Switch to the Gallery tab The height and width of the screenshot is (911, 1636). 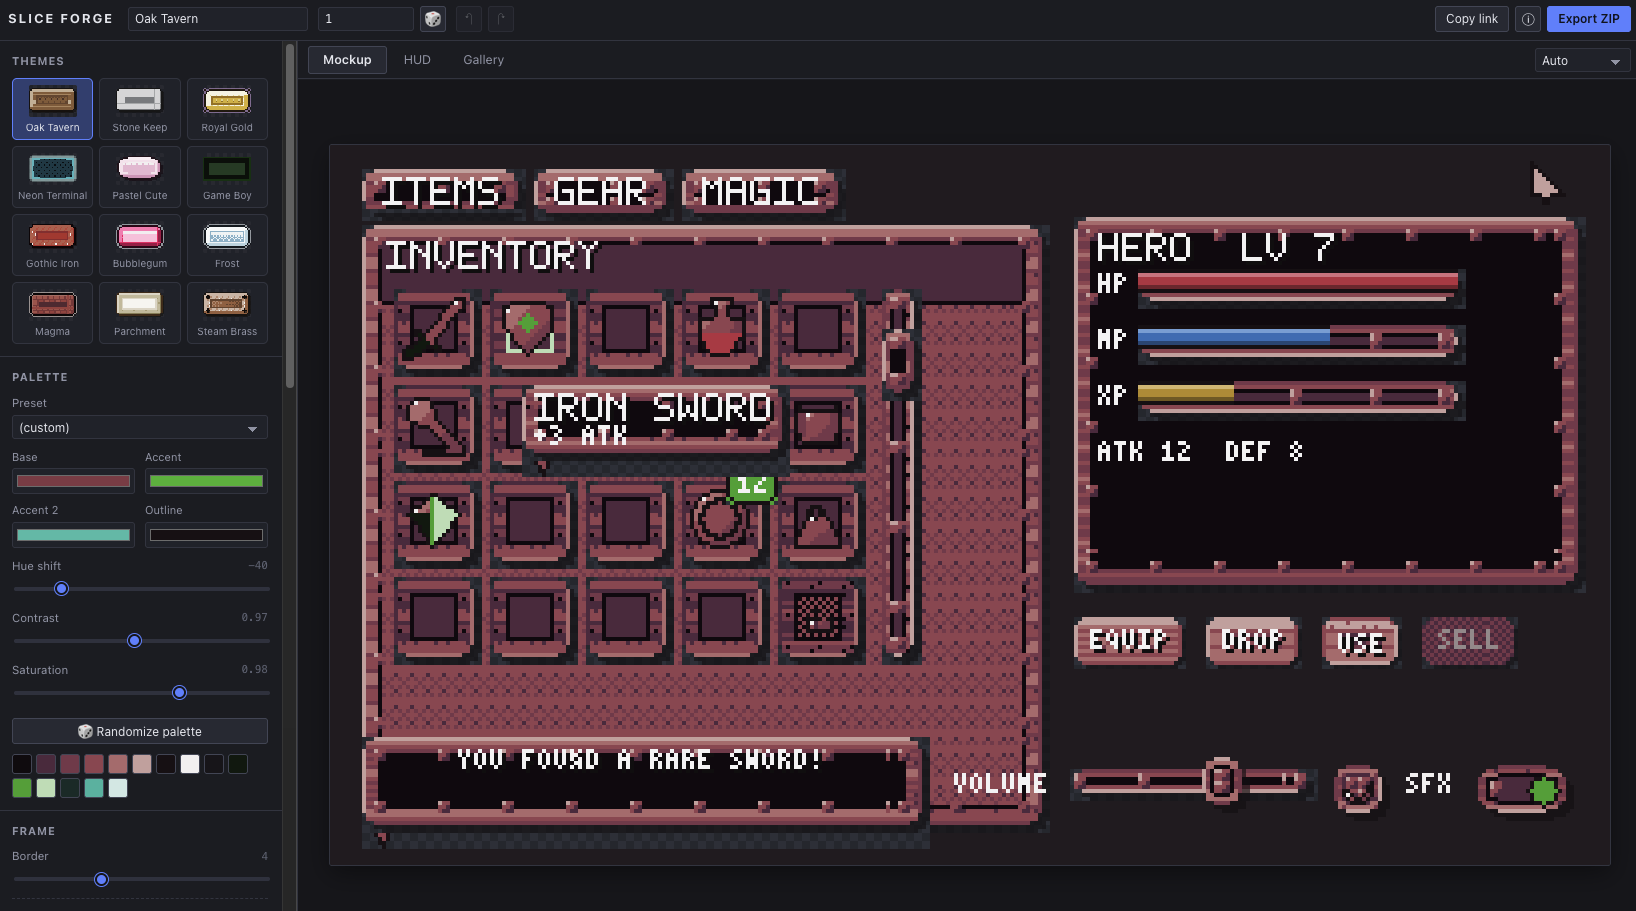click(x=483, y=60)
